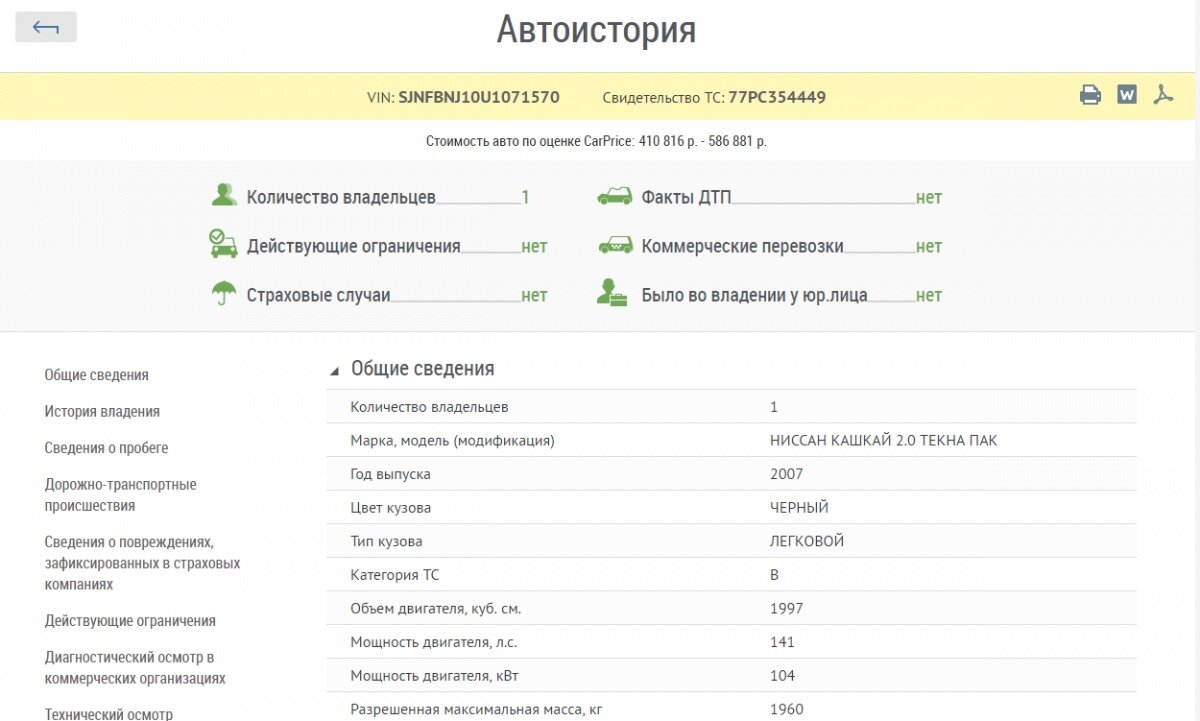Click the юр.лица ownership icon
Image resolution: width=1200 pixels, height=721 pixels.
click(612, 294)
